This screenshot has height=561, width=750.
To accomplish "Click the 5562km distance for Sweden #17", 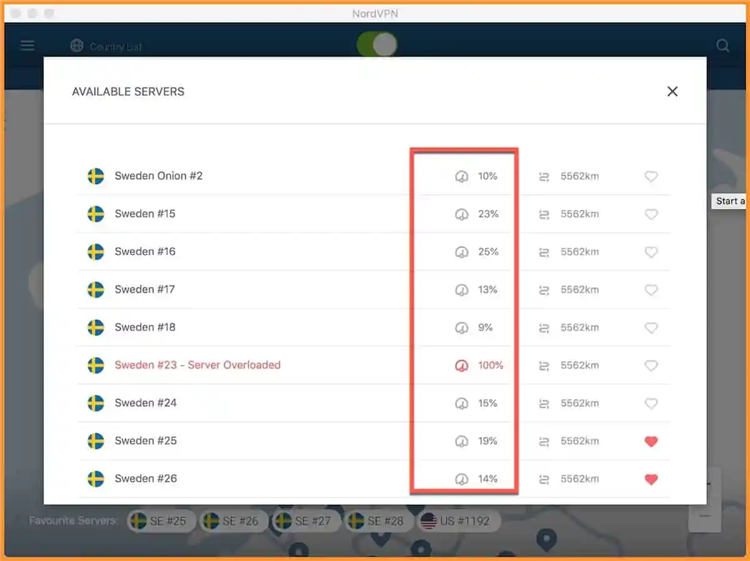I will coord(580,290).
